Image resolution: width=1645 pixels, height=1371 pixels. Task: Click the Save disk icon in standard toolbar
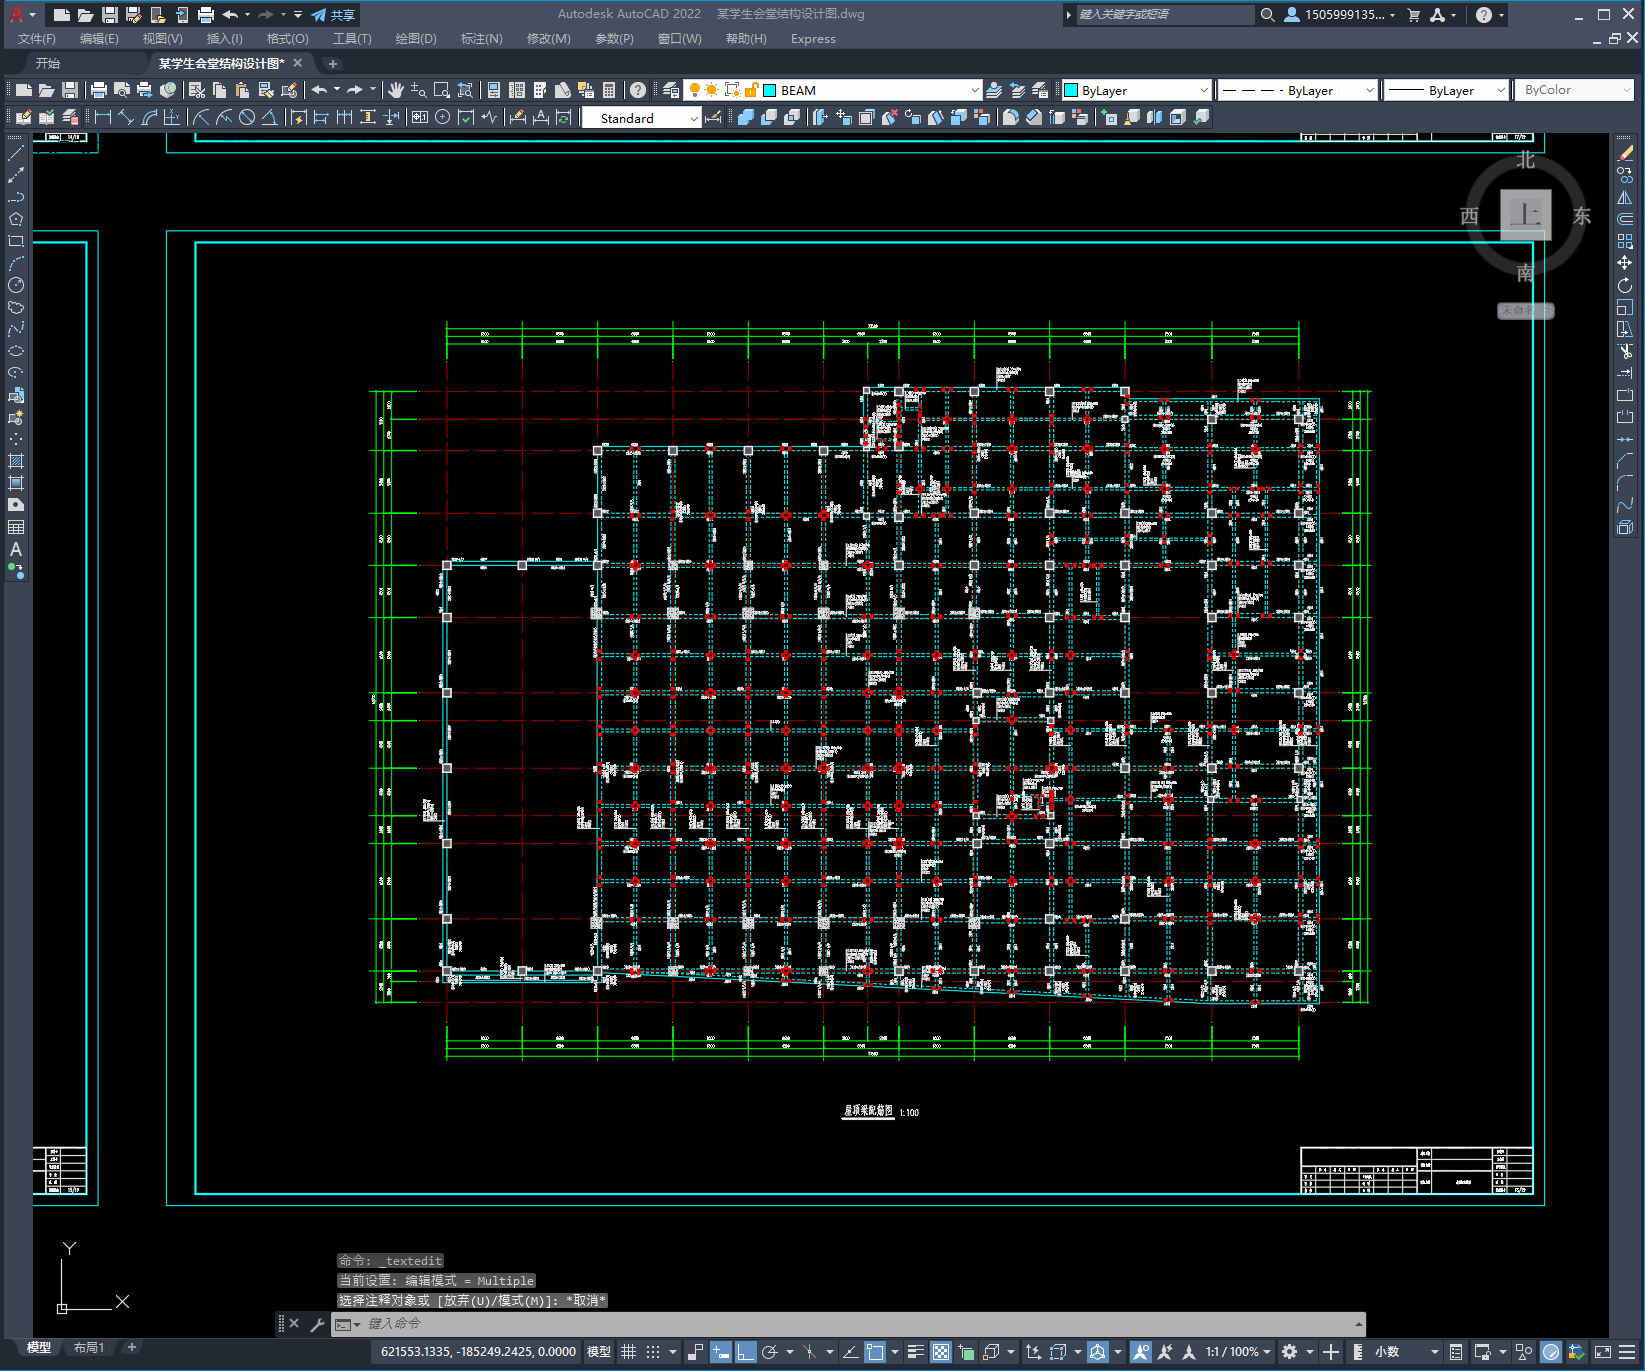pyautogui.click(x=70, y=90)
